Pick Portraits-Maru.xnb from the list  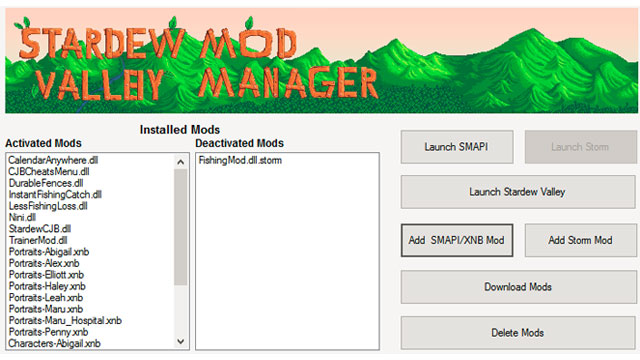(46, 309)
